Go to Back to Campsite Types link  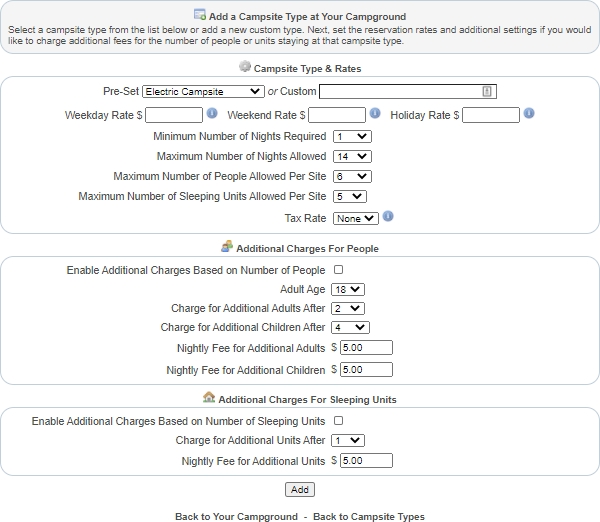(x=368, y=517)
